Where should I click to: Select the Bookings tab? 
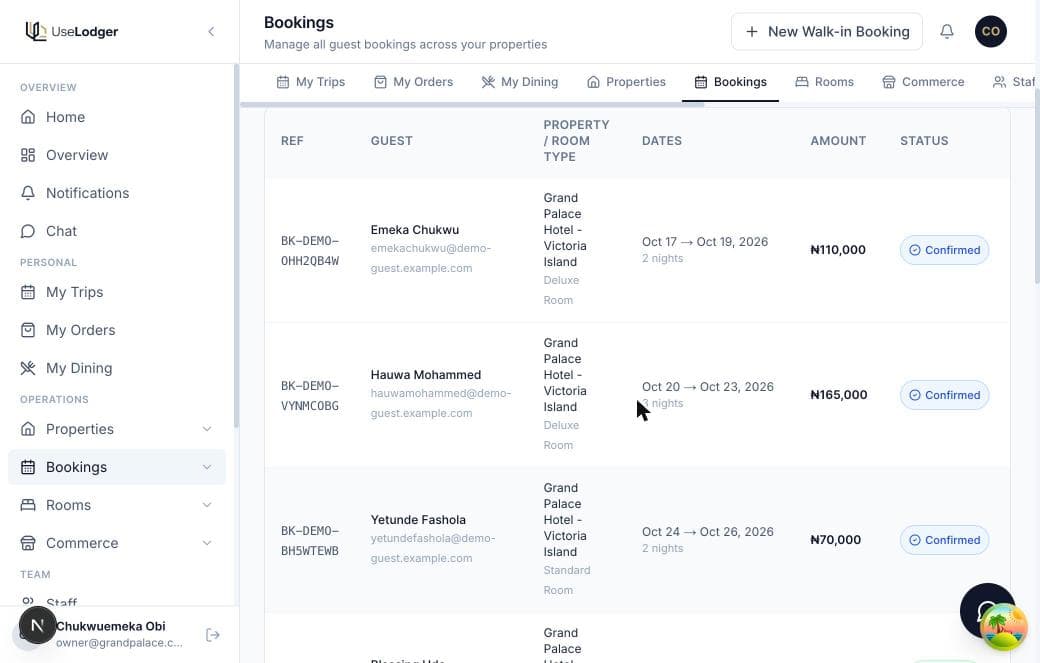click(730, 82)
